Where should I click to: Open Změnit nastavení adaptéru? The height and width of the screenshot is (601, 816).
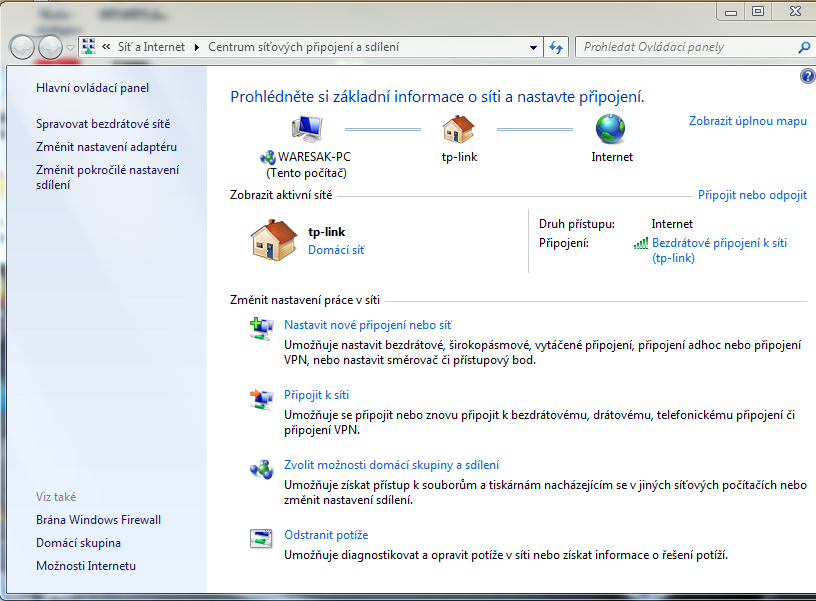click(x=106, y=147)
